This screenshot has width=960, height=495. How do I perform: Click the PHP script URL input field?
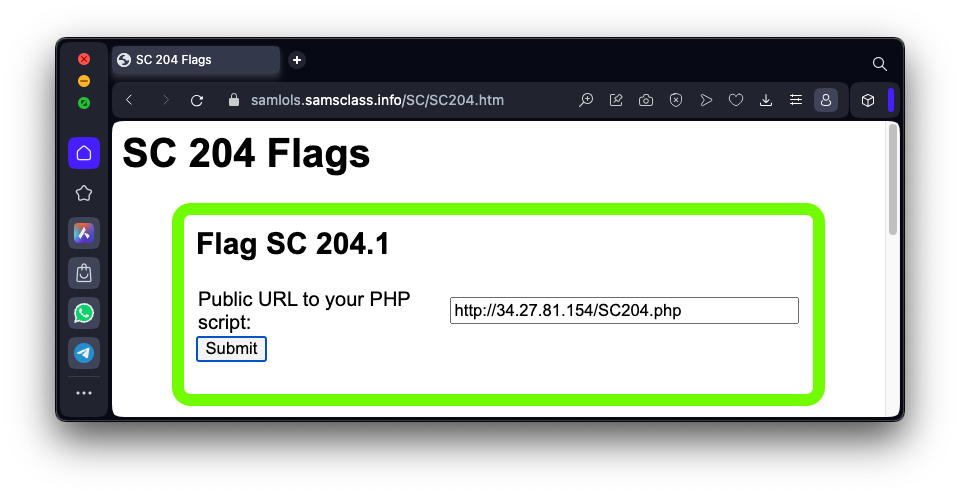[x=624, y=311]
